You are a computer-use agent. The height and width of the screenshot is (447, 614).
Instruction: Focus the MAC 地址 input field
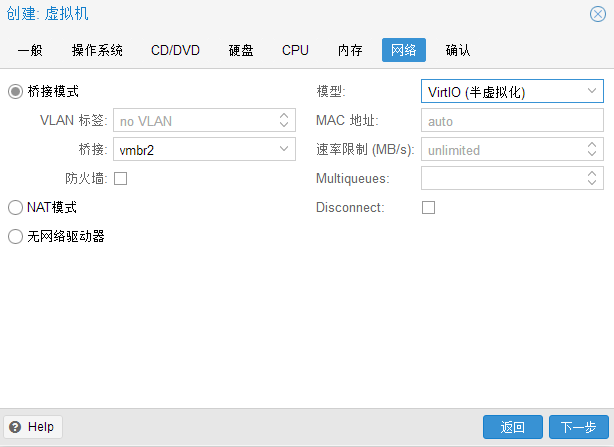coord(512,120)
